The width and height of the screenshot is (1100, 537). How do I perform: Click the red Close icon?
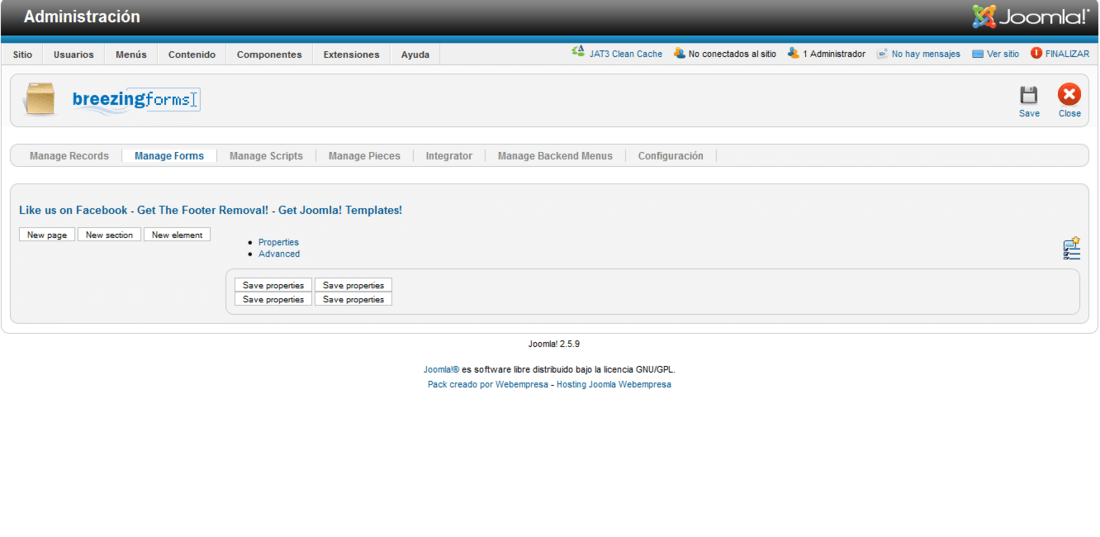pyautogui.click(x=1069, y=95)
